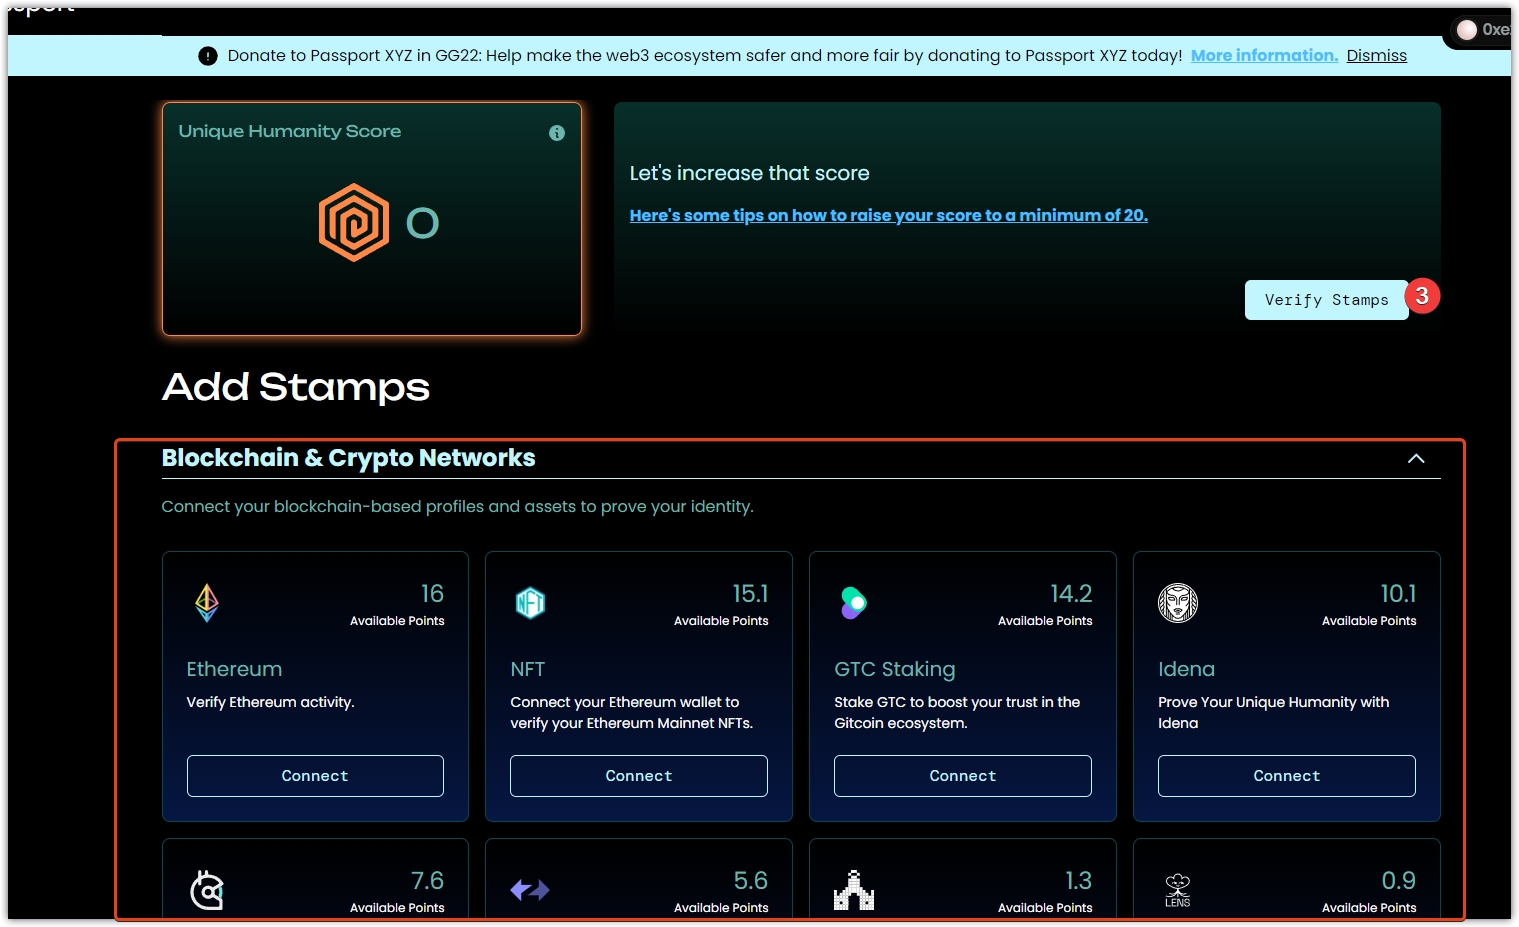This screenshot has width=1519, height=927.
Task: Open the wallet account menu
Action: click(x=1484, y=30)
